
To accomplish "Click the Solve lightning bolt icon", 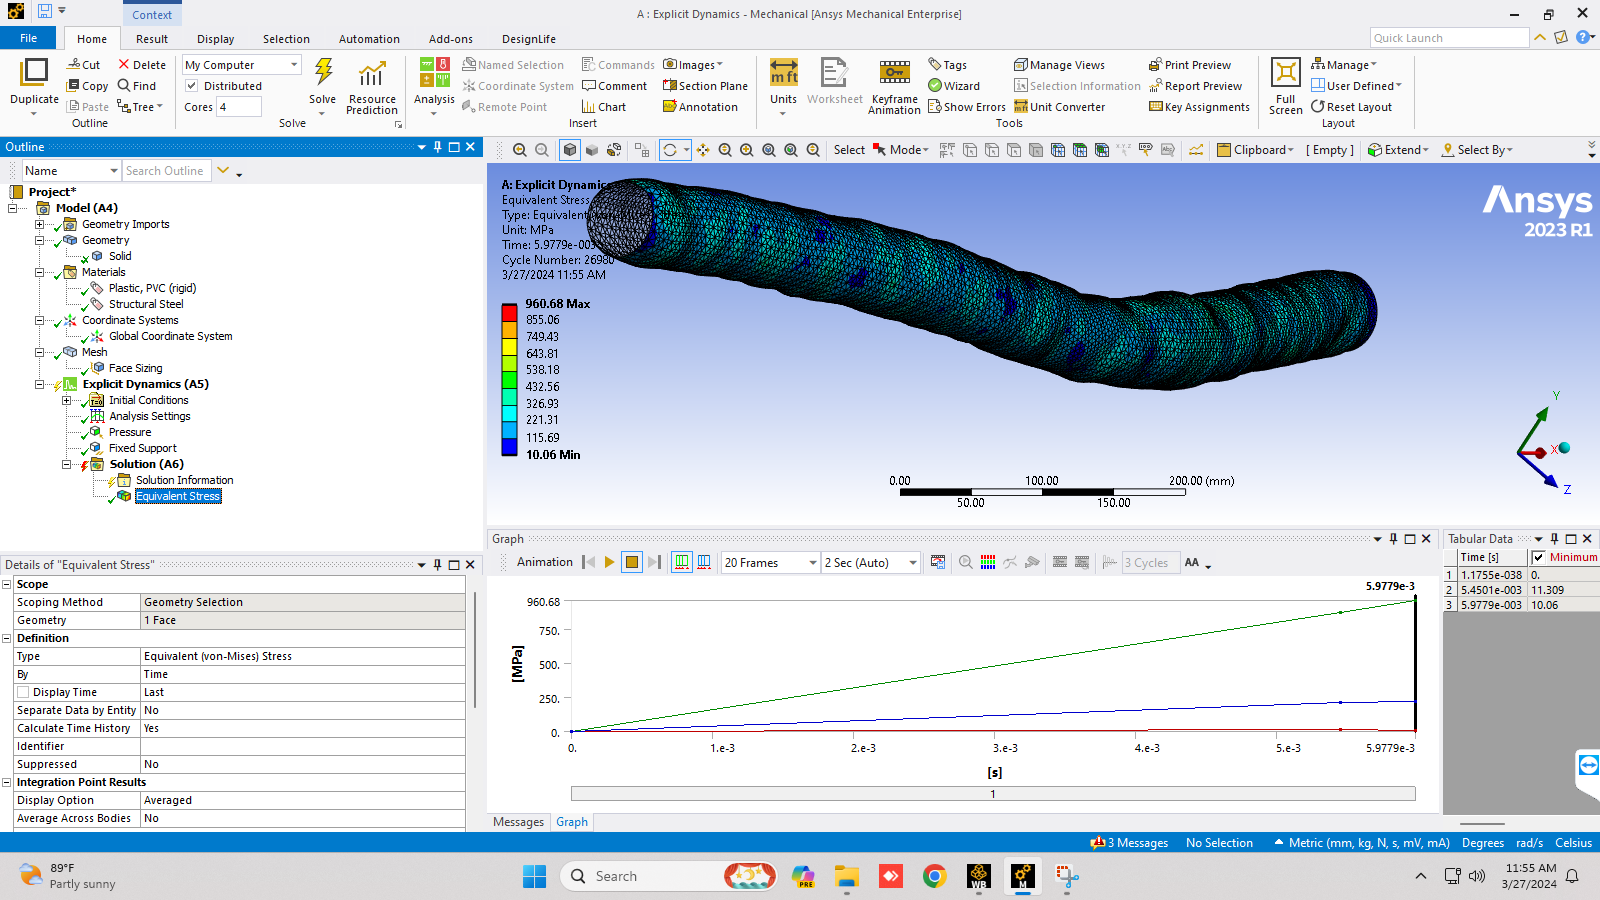I will coord(323,73).
